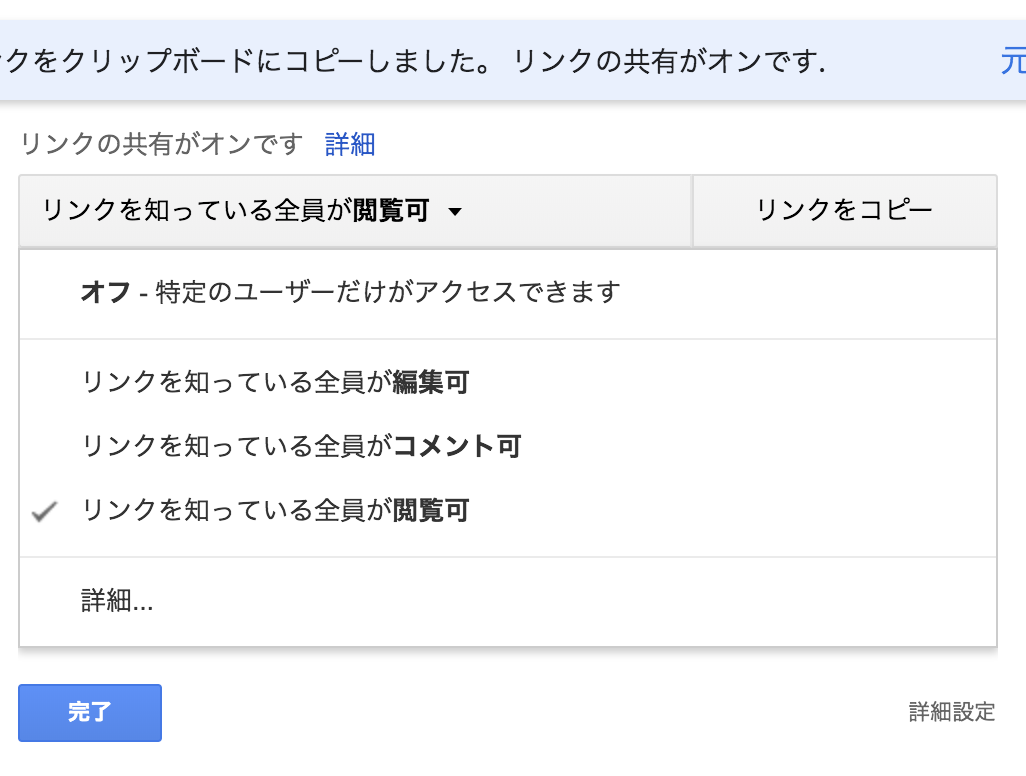Click the blue 元 undo link in banner
Viewport: 1026px width, 776px height.
coord(1012,63)
